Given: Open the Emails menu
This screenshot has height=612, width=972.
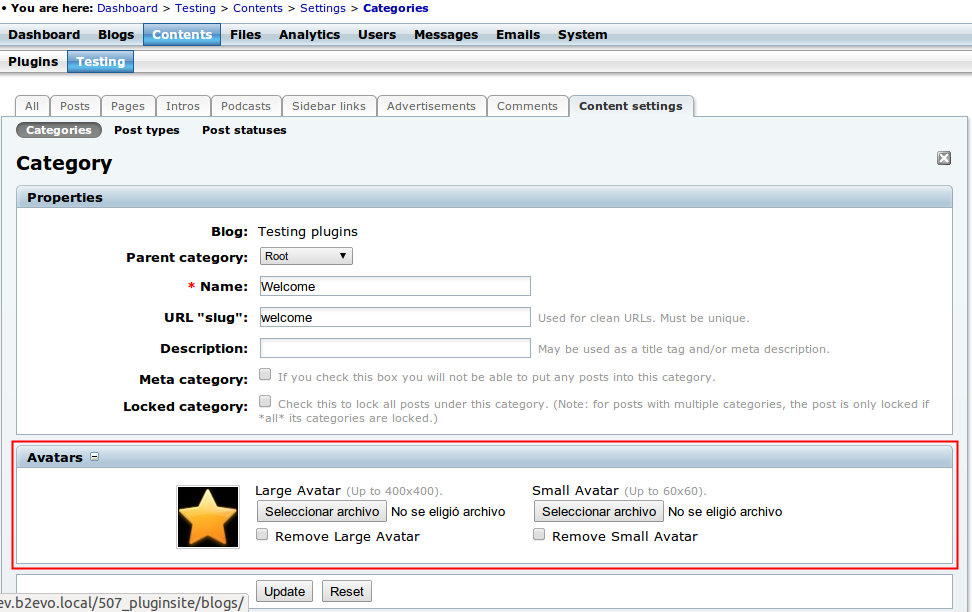Looking at the screenshot, I should [x=518, y=35].
